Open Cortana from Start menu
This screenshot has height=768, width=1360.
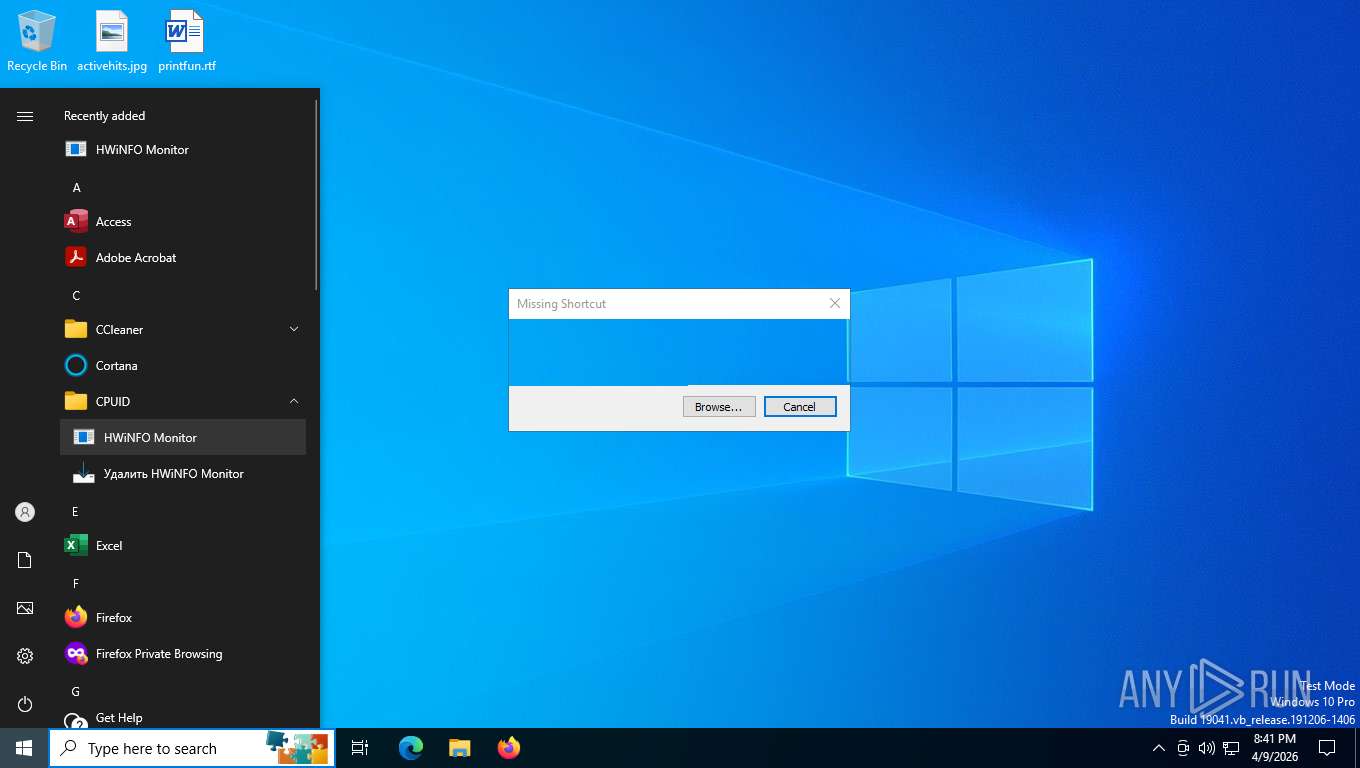pos(183,365)
